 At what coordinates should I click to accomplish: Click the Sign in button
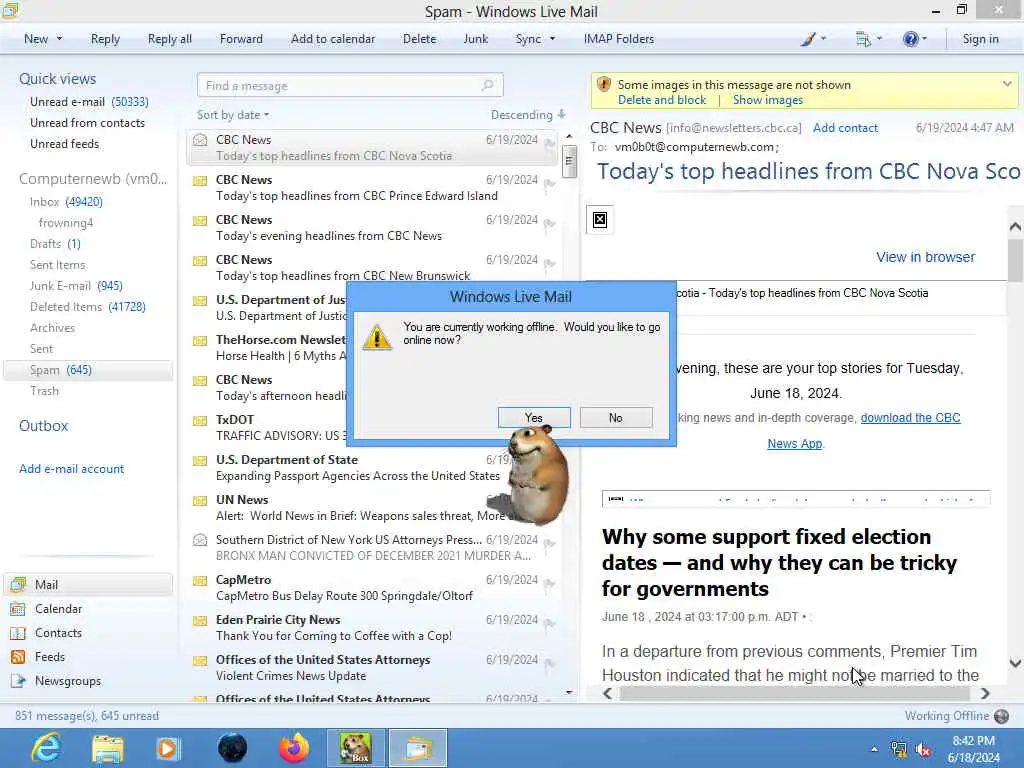coord(980,39)
